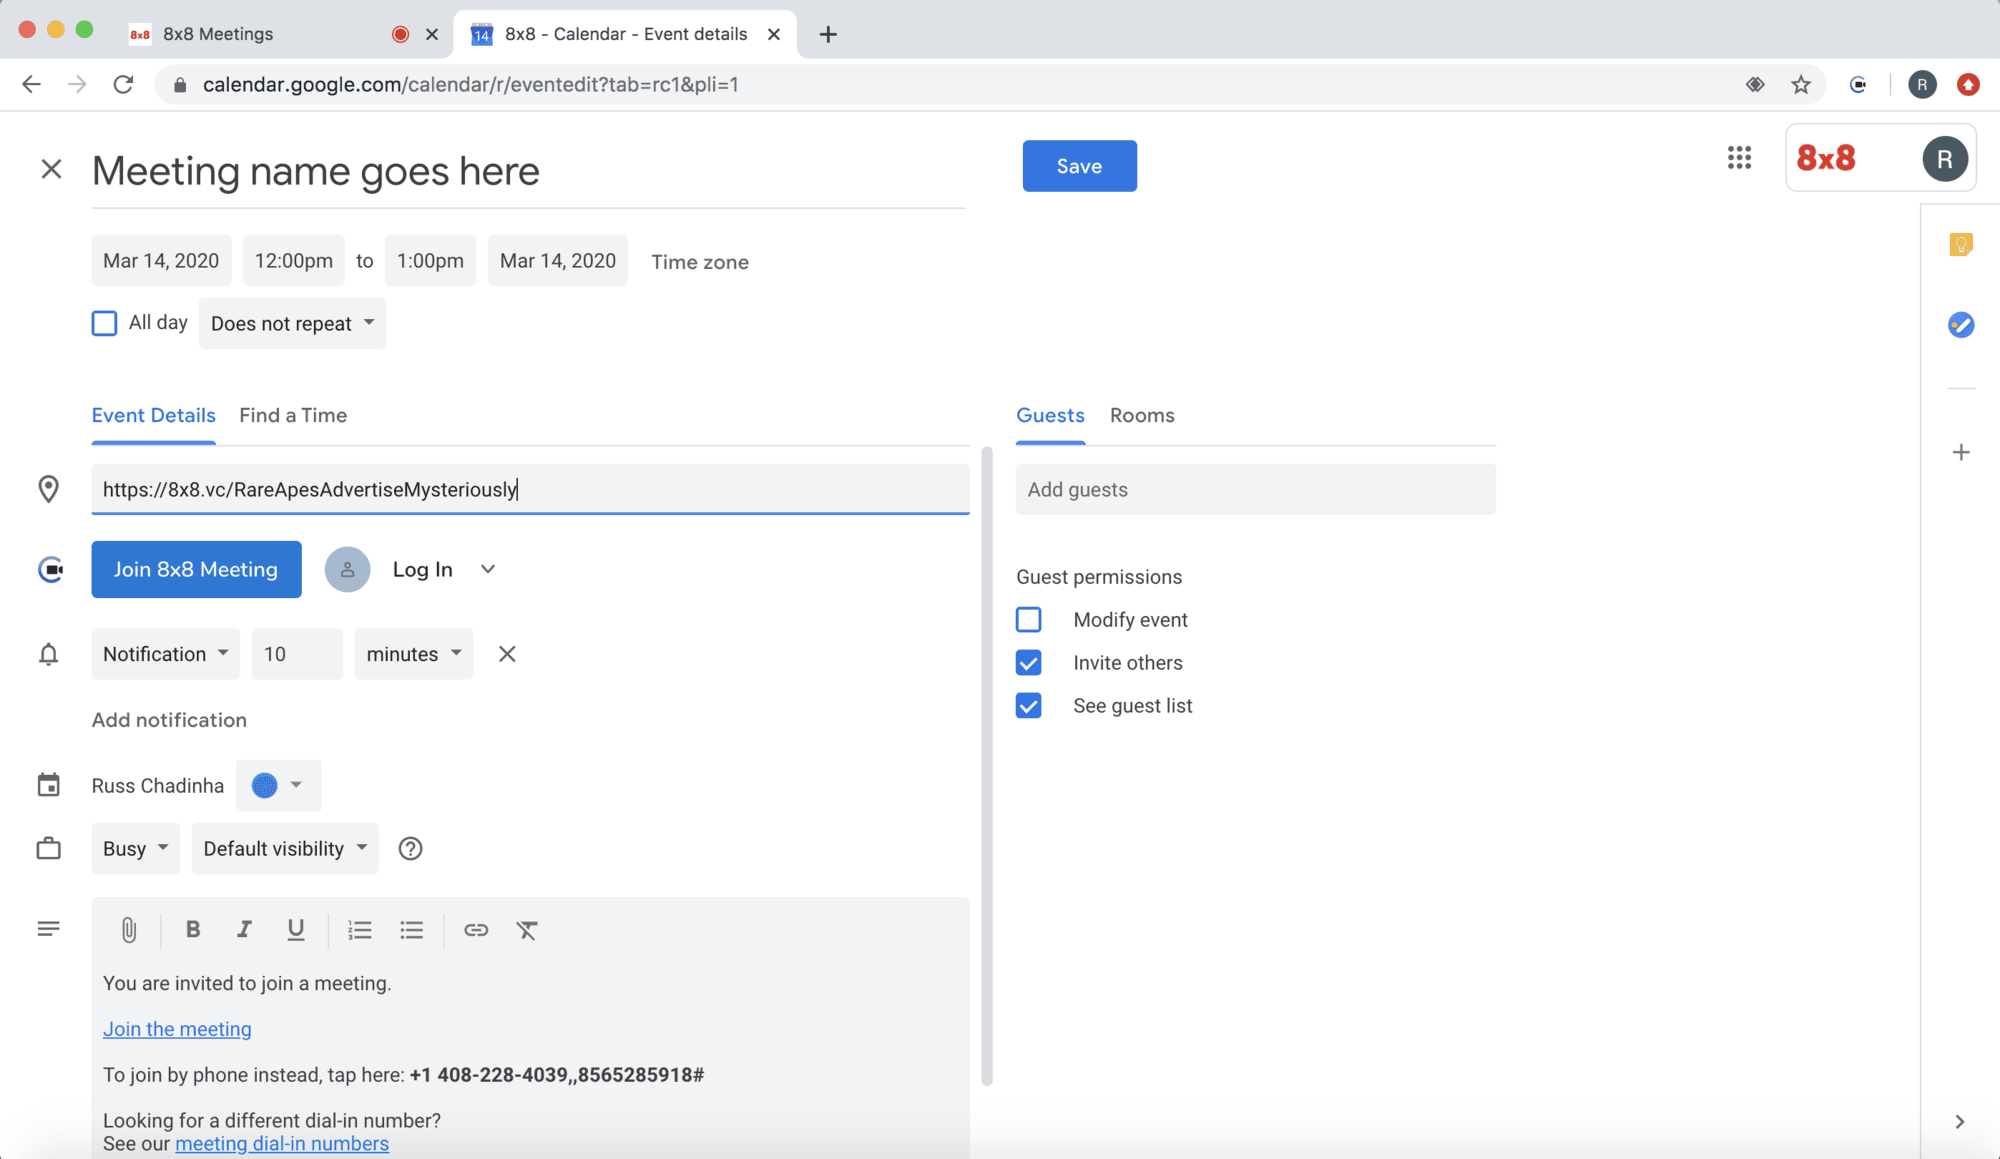Image resolution: width=2000 pixels, height=1159 pixels.
Task: Click Add notification
Action: coord(169,720)
